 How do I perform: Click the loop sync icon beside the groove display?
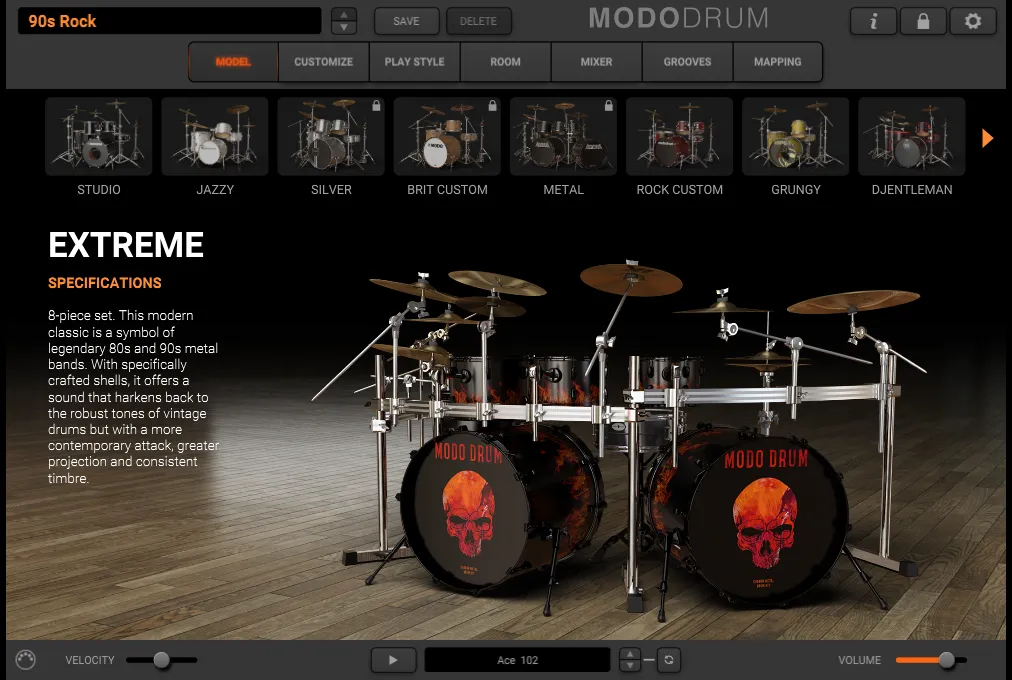[669, 660]
